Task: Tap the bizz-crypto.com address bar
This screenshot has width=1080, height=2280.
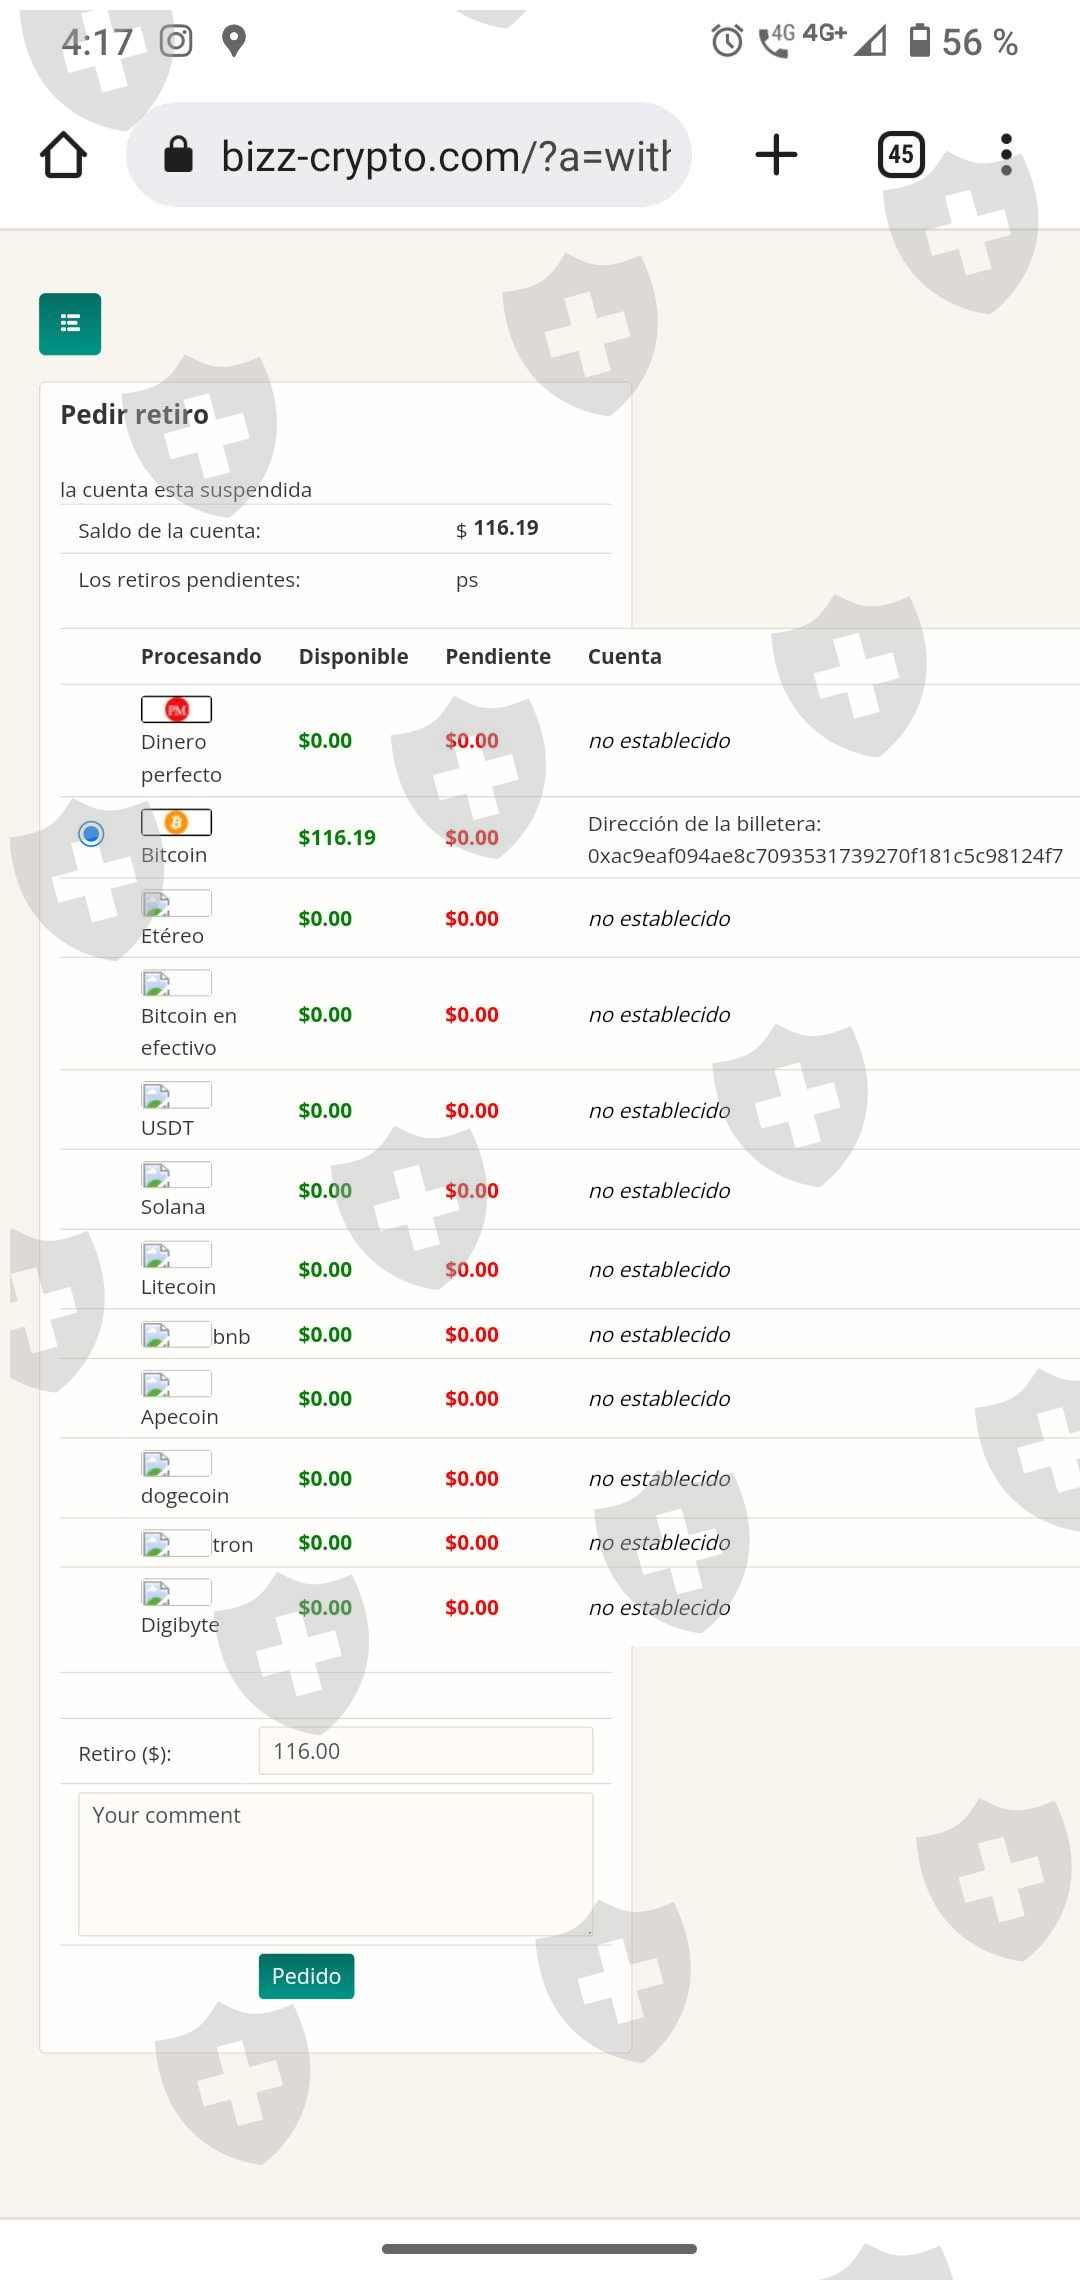Action: (x=409, y=155)
